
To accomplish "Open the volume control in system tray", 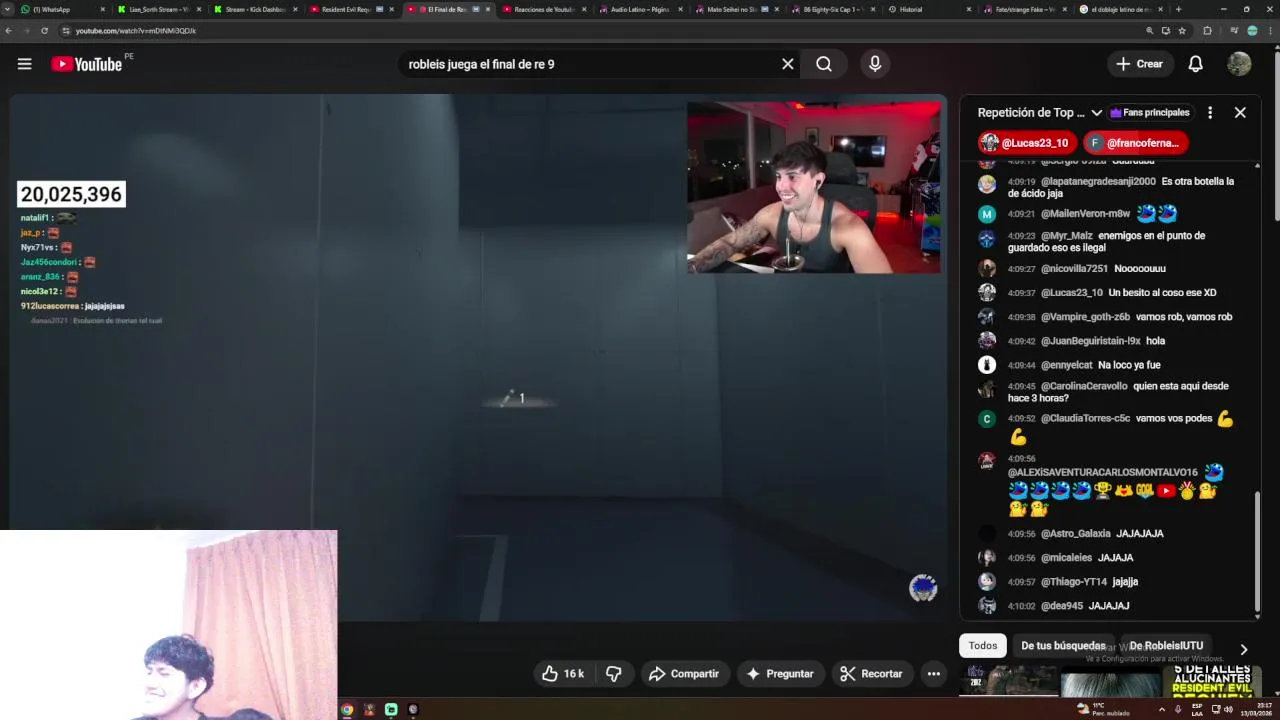I will pos(1228,709).
